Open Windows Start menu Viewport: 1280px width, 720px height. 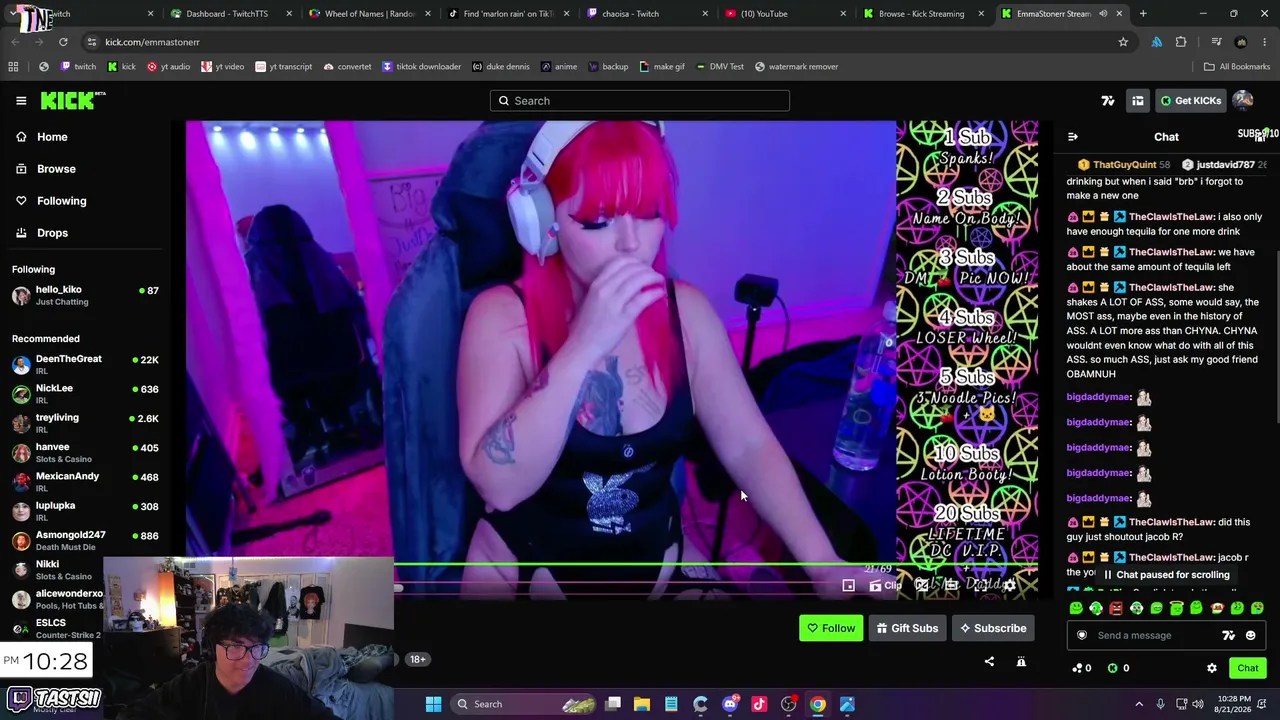point(433,704)
